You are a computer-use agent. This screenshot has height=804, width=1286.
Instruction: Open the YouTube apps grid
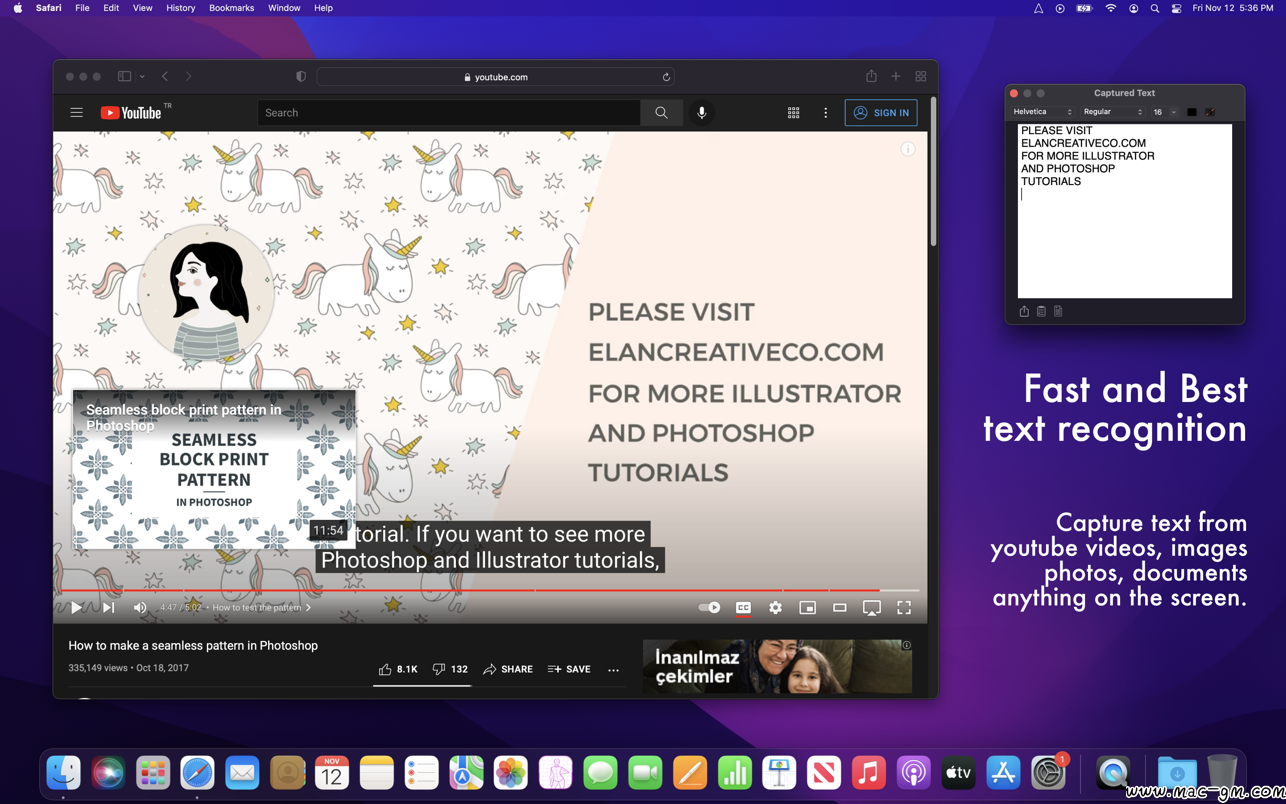click(x=793, y=113)
